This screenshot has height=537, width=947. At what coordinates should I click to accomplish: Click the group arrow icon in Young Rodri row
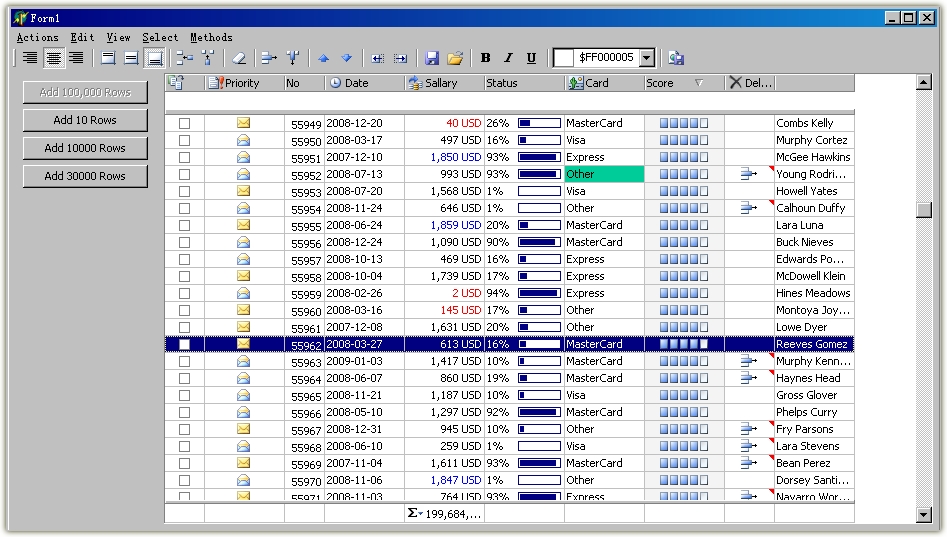click(749, 174)
